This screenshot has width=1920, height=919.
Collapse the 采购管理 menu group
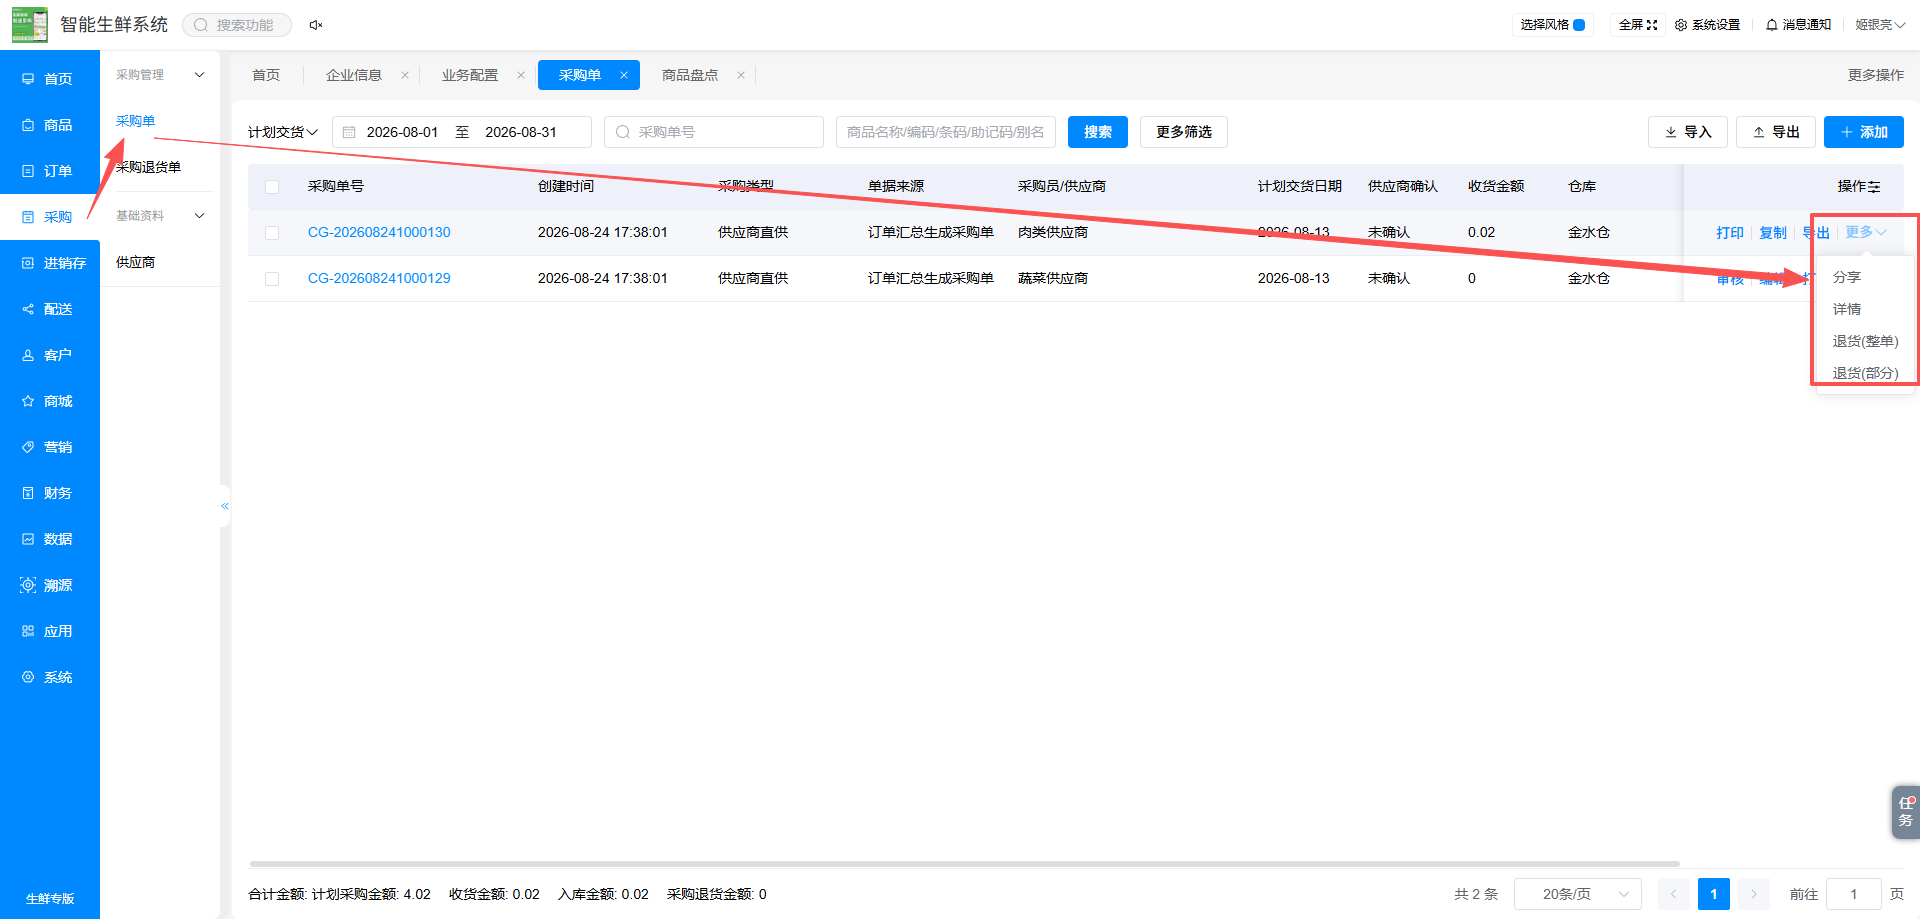click(160, 75)
